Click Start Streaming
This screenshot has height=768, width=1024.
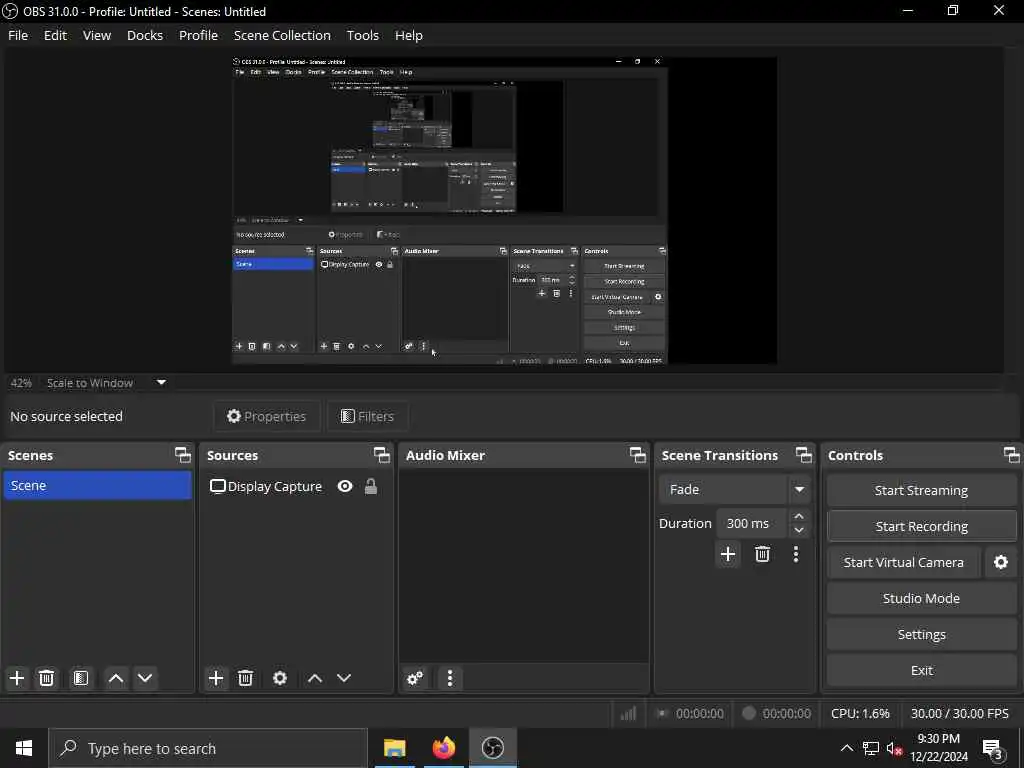[921, 490]
